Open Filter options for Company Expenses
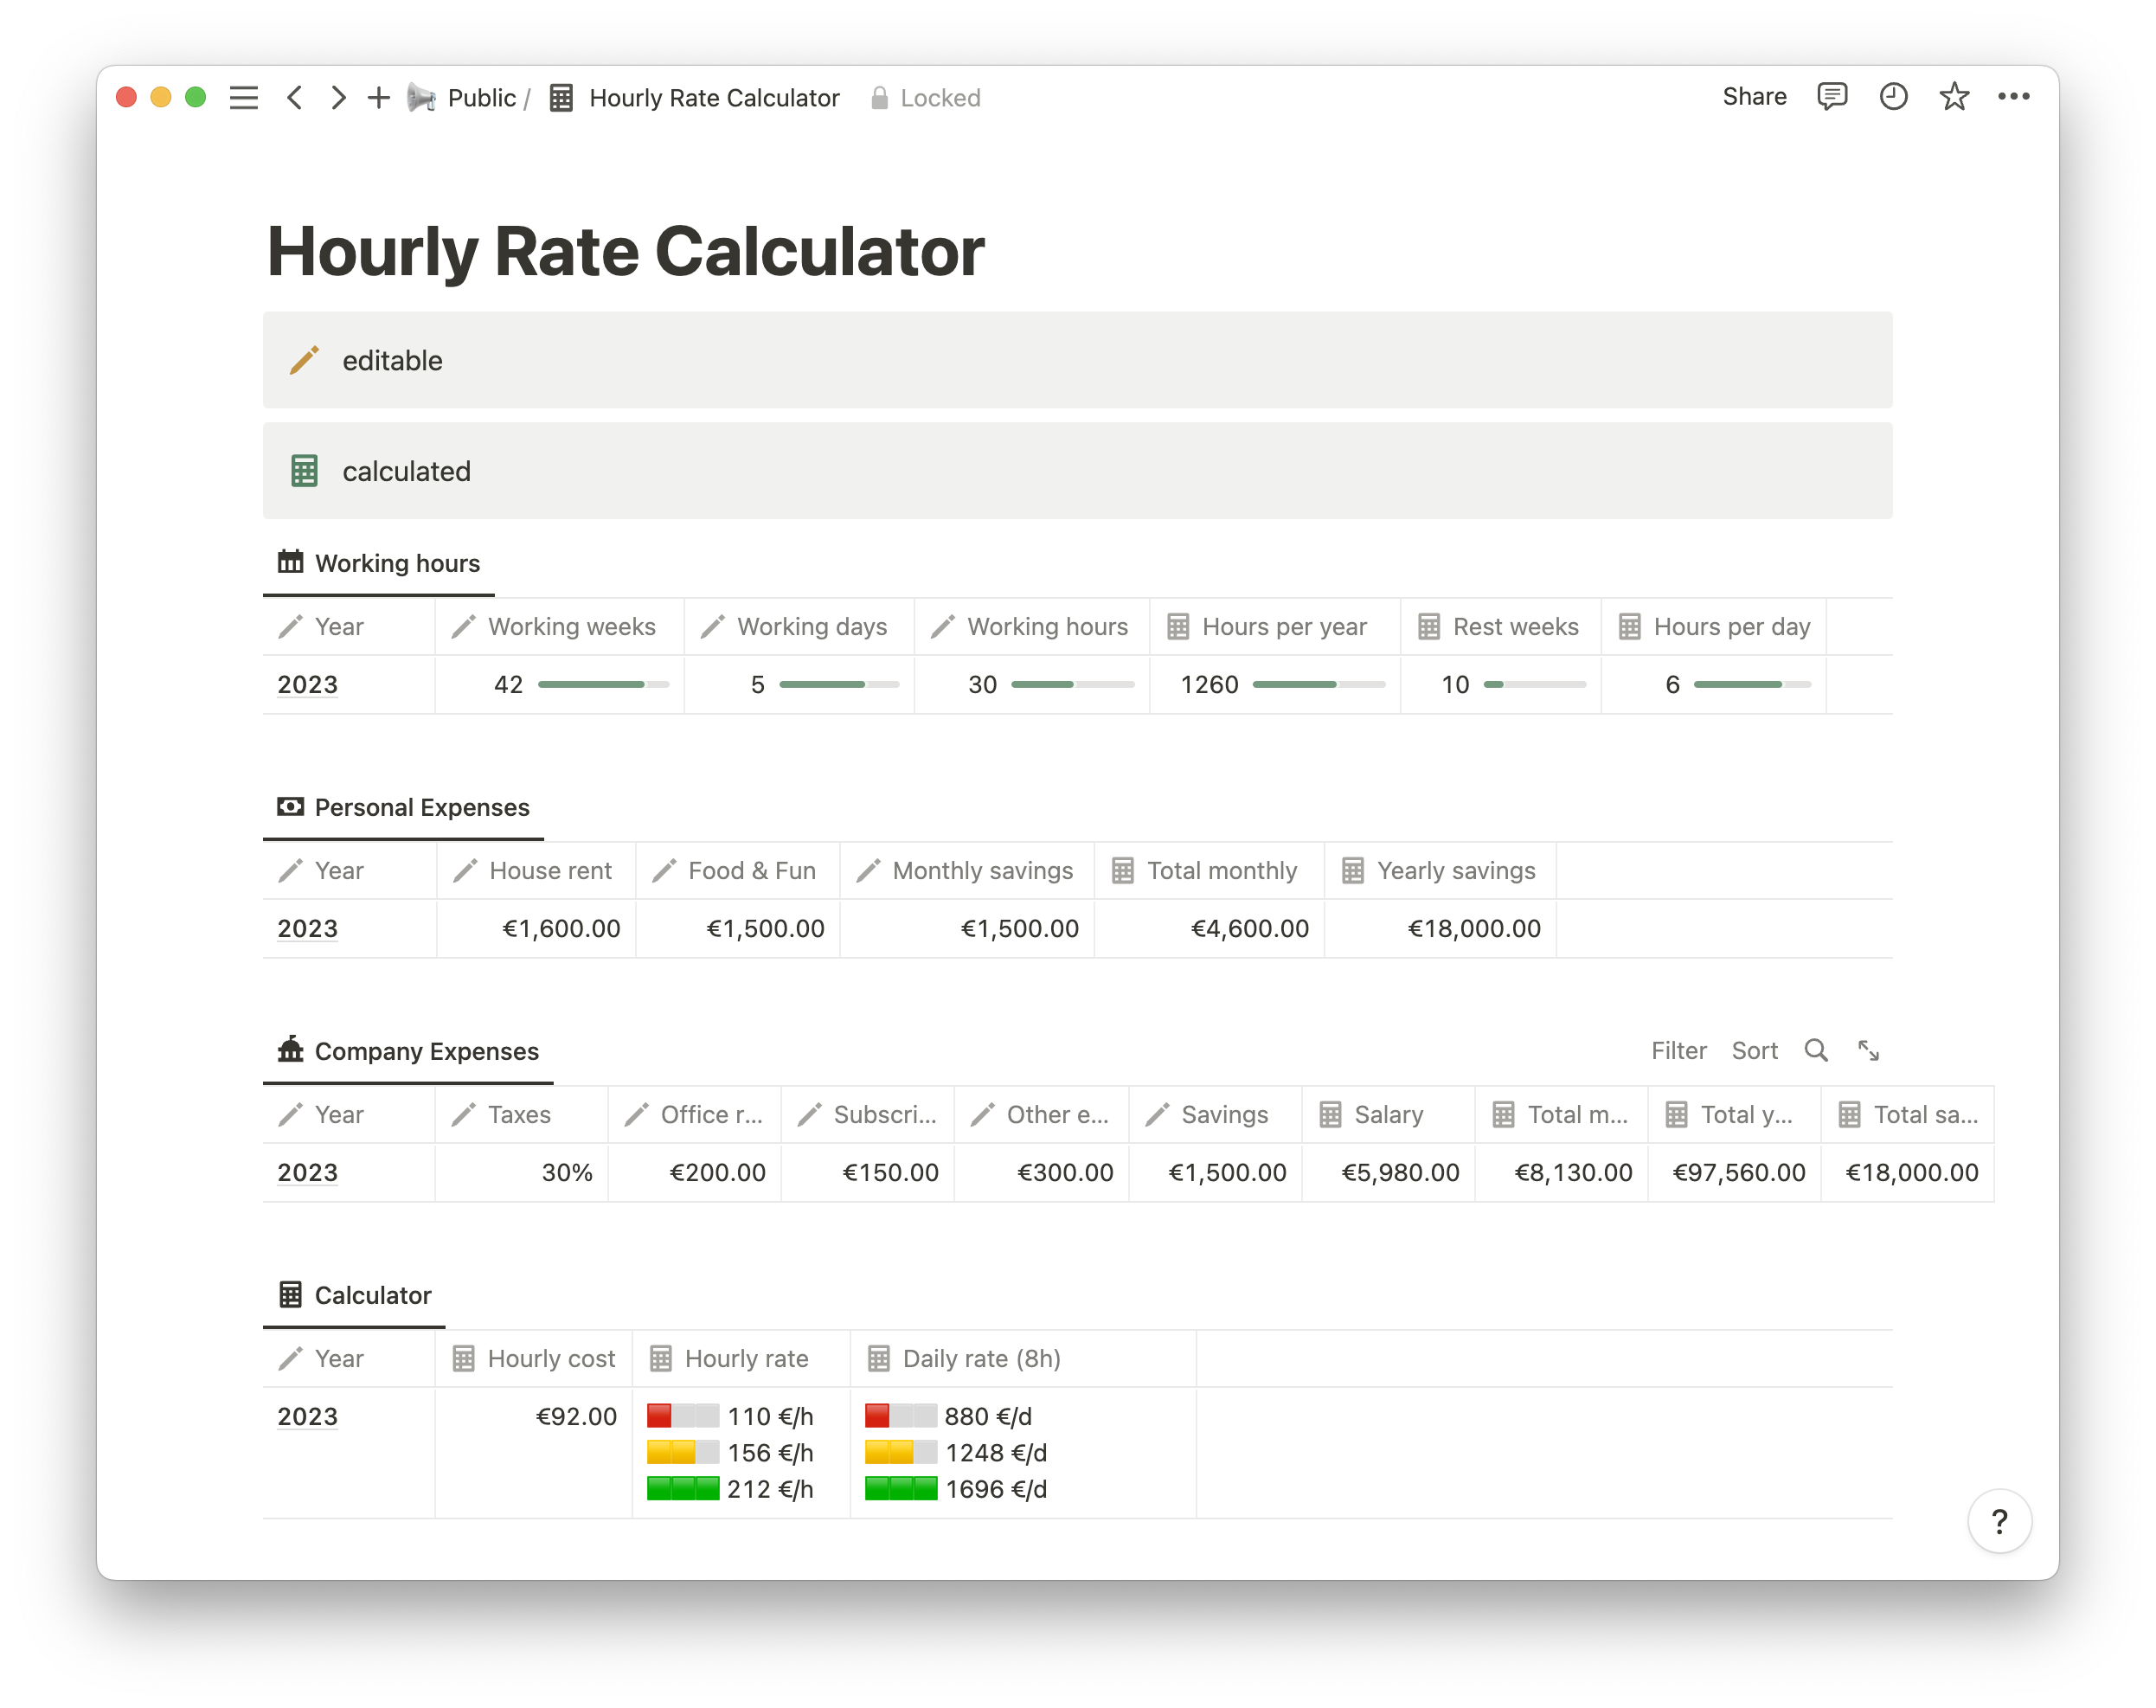2156x1708 pixels. tap(1679, 1051)
